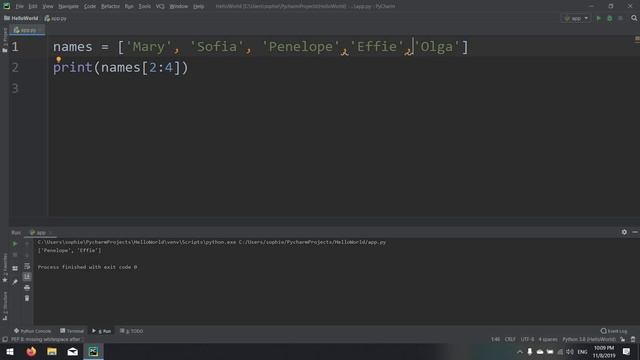The image size is (640, 360).
Task: Show the intention lightbulb suggestions
Action: 58,60
